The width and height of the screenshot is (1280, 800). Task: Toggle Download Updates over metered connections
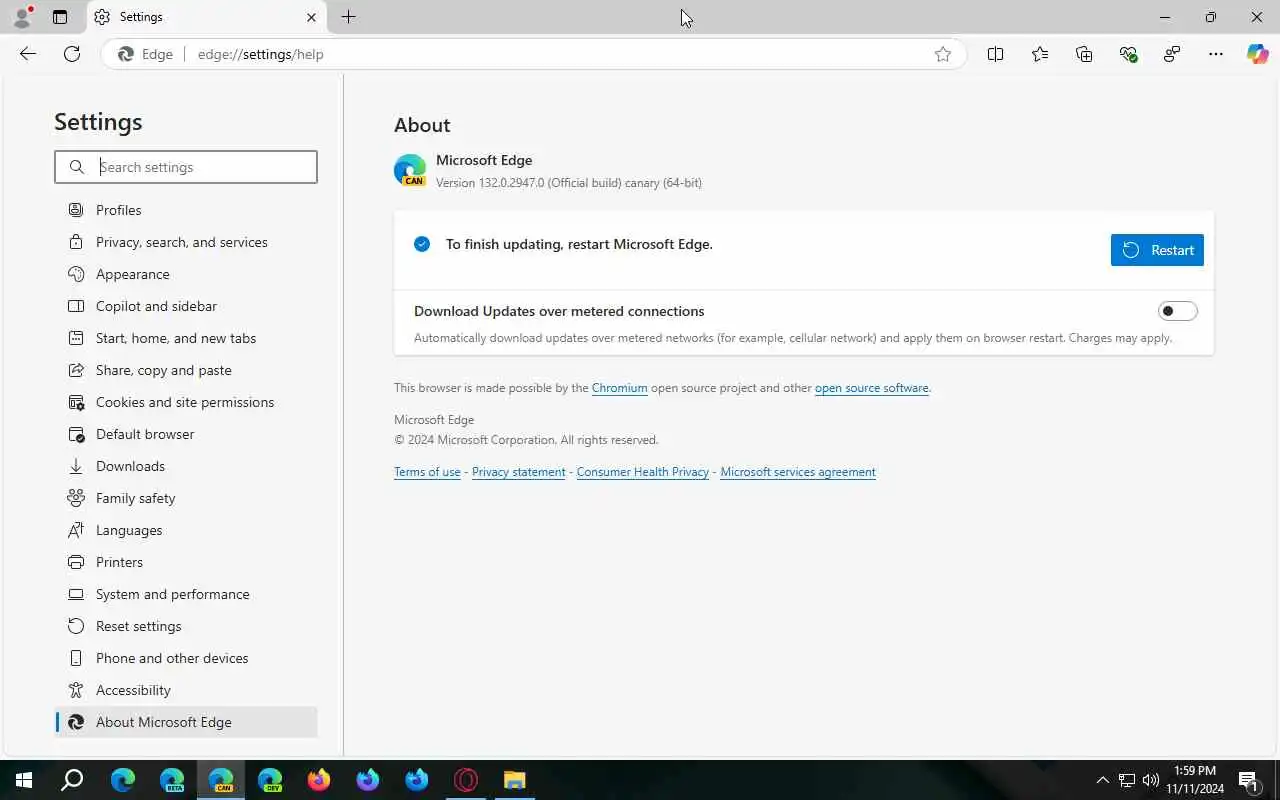point(1177,311)
